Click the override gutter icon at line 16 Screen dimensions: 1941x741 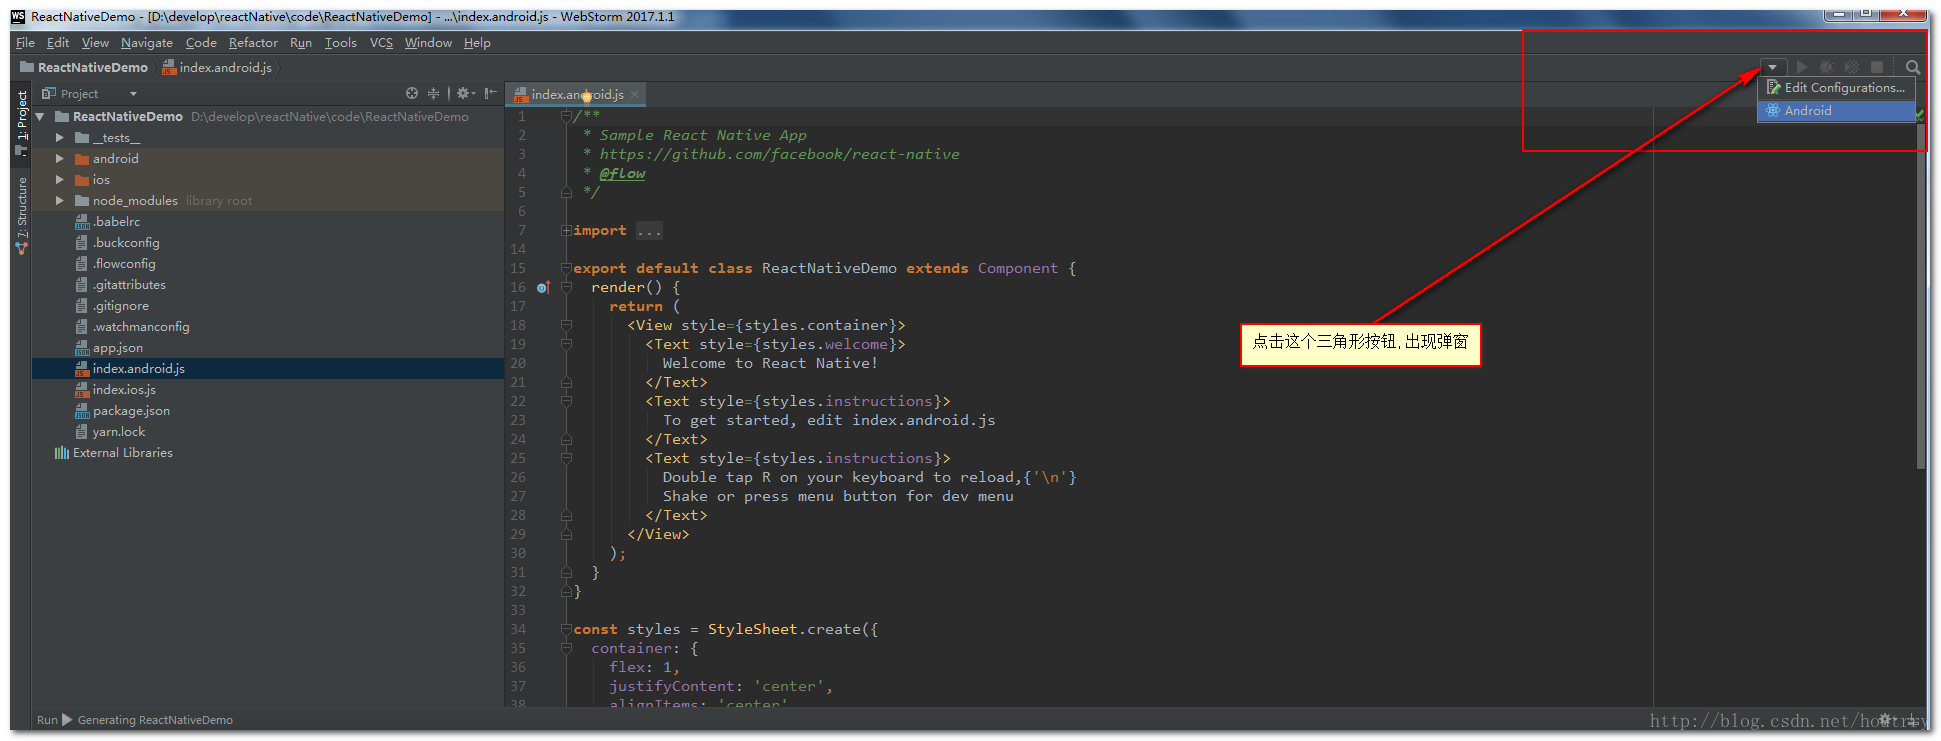point(543,287)
